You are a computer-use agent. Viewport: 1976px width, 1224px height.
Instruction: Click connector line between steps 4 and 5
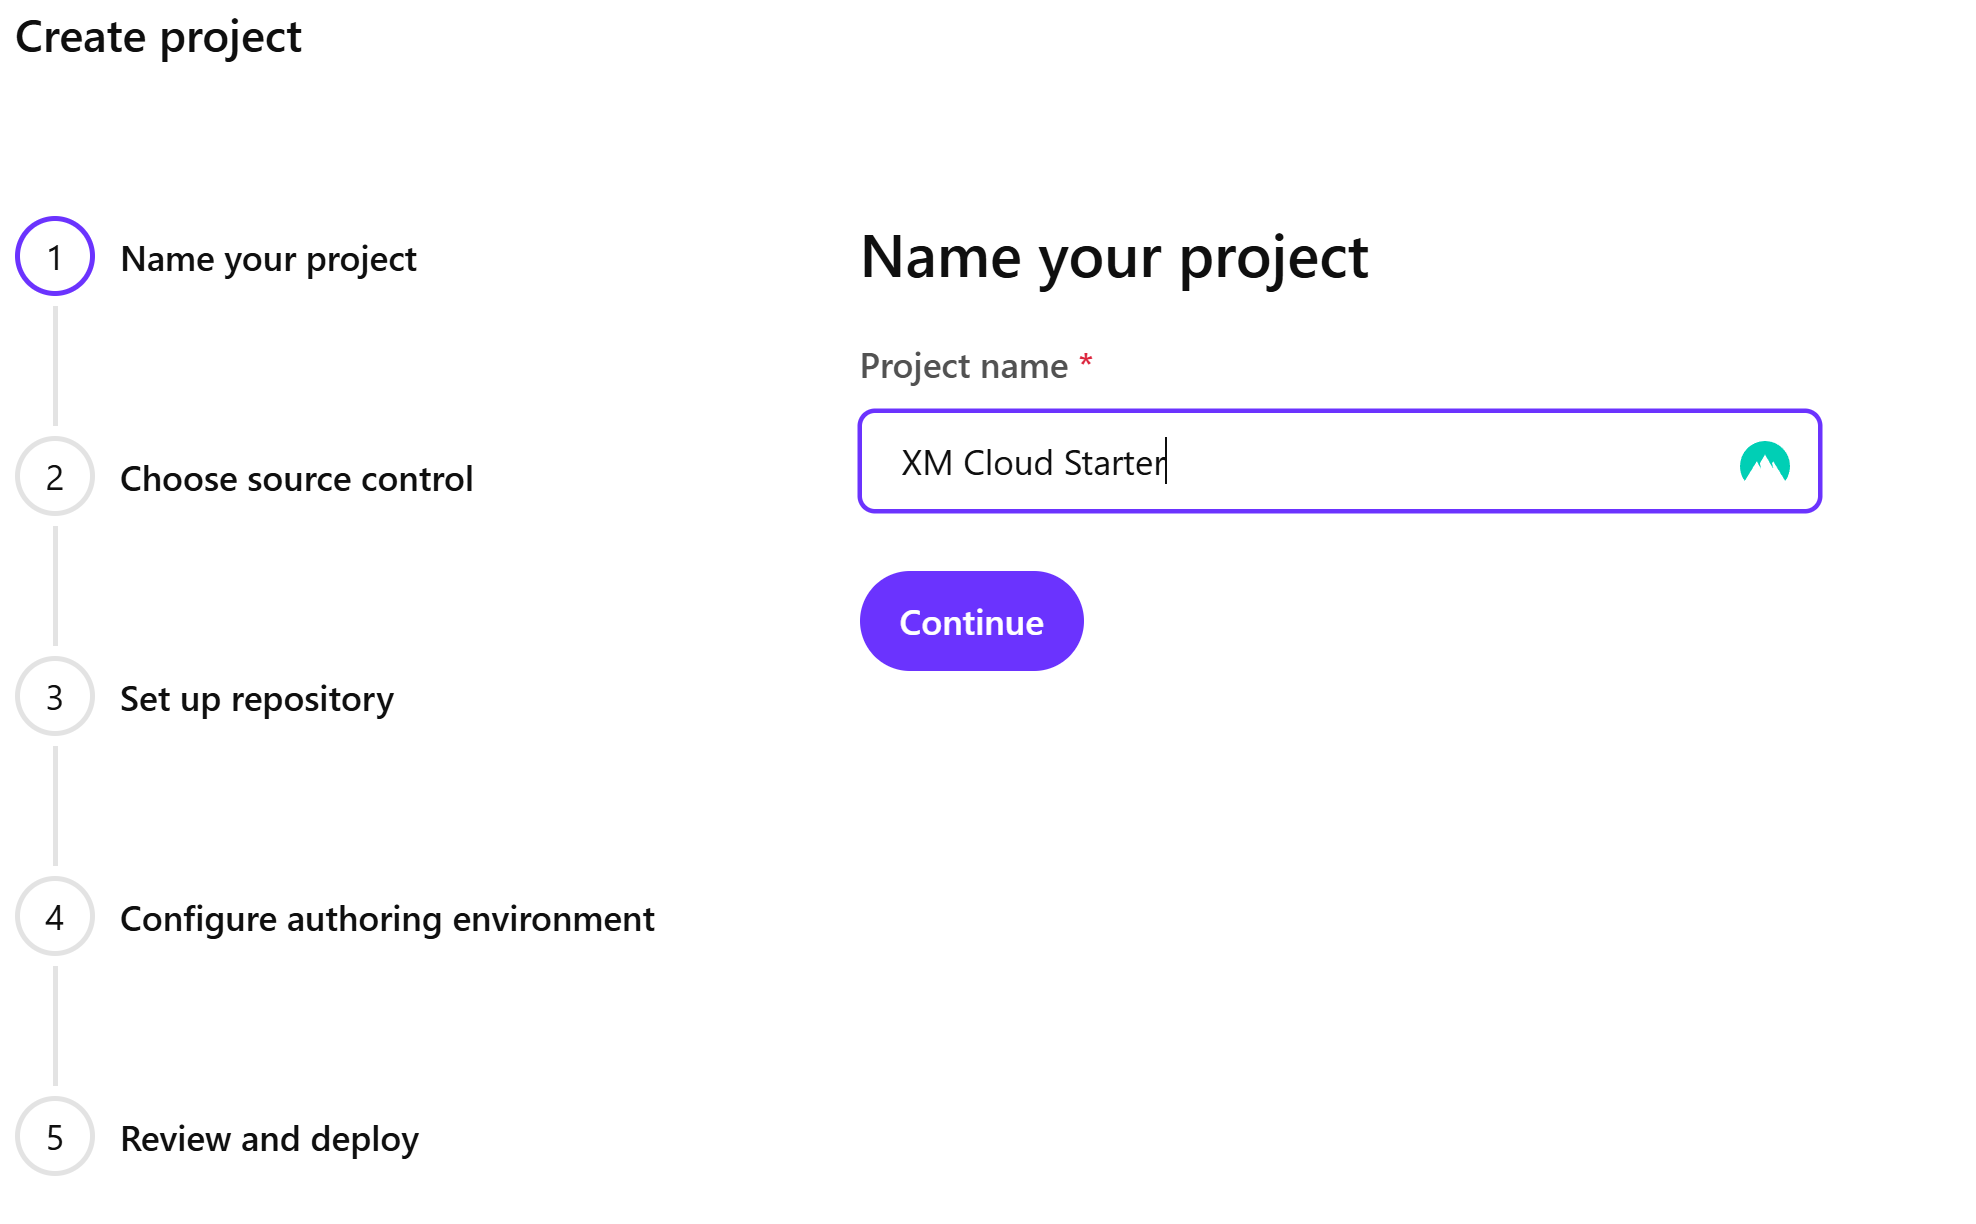pyautogui.click(x=55, y=1026)
